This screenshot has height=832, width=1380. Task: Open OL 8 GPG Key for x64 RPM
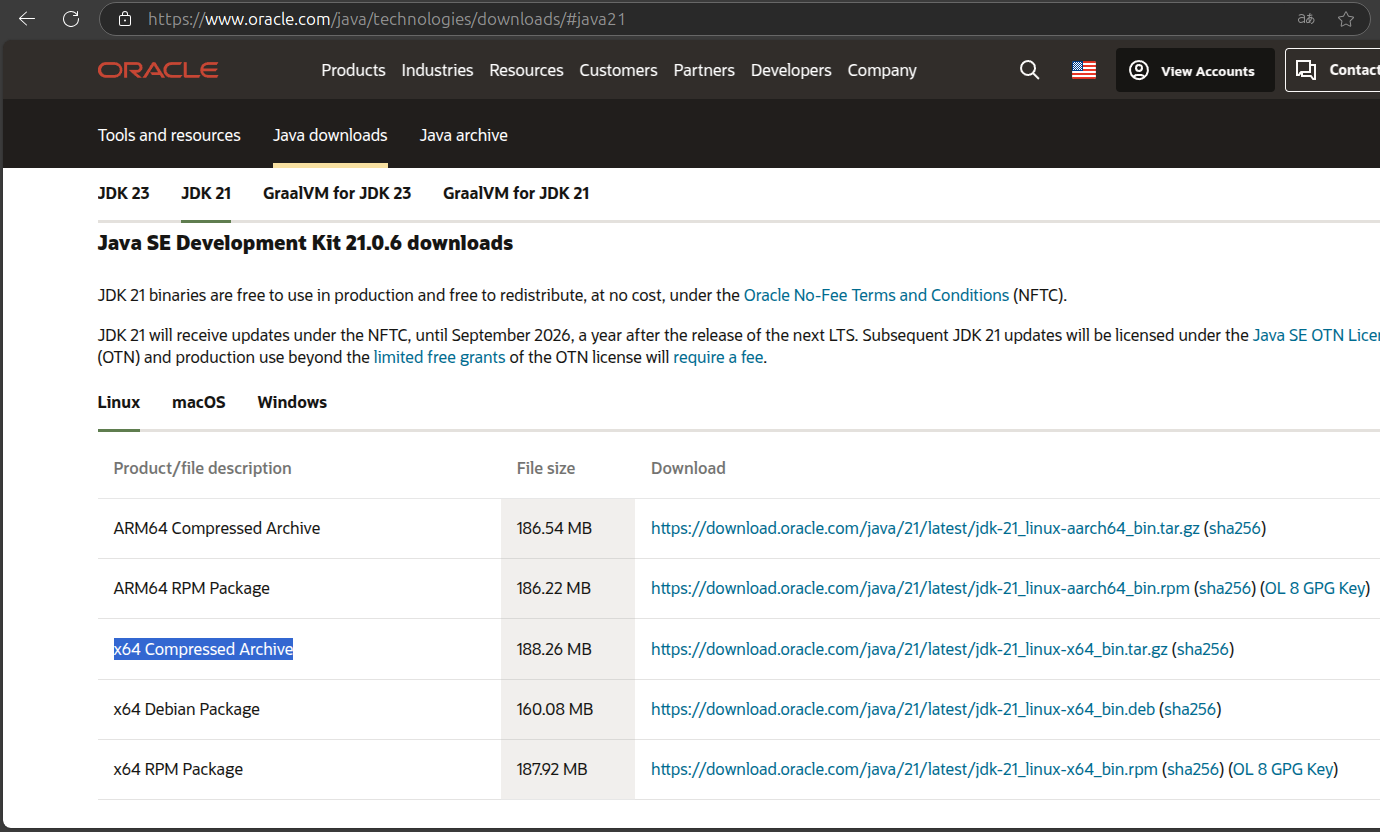tap(1283, 769)
